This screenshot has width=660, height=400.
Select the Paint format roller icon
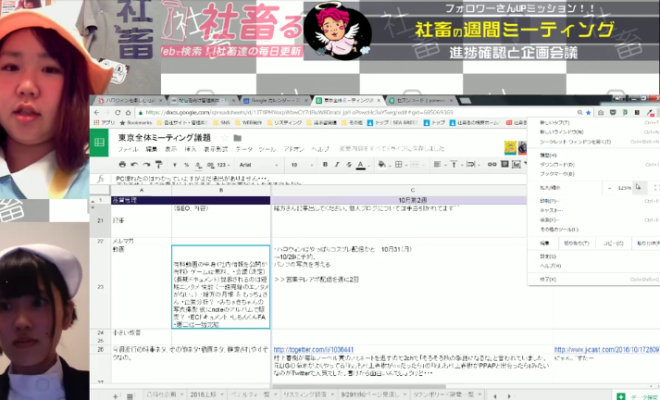[160, 164]
